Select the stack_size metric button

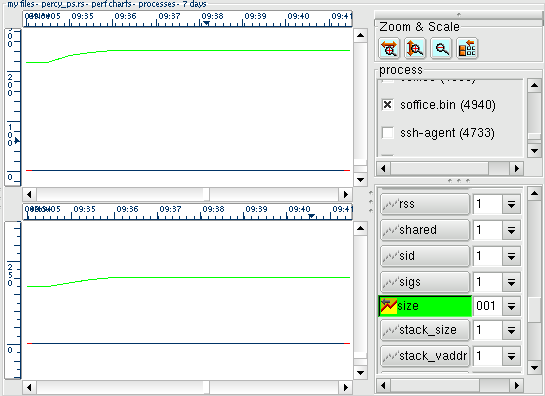tap(425, 330)
